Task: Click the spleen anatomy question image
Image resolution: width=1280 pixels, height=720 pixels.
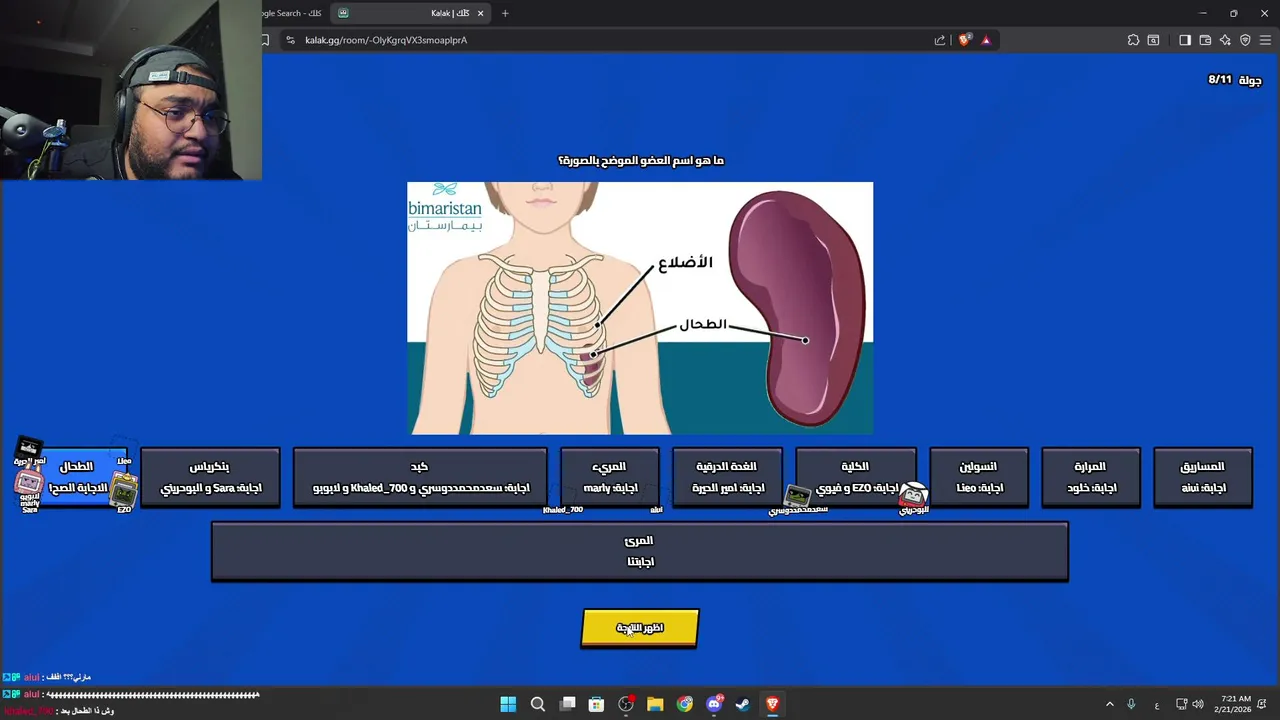Action: 640,308
